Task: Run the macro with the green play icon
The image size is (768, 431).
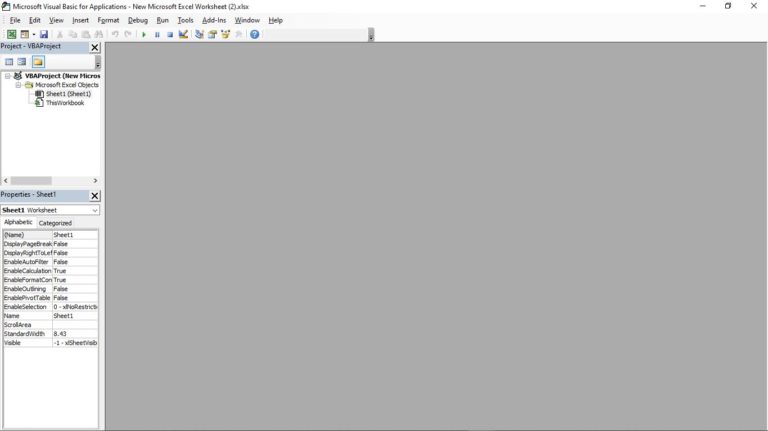Action: point(144,34)
